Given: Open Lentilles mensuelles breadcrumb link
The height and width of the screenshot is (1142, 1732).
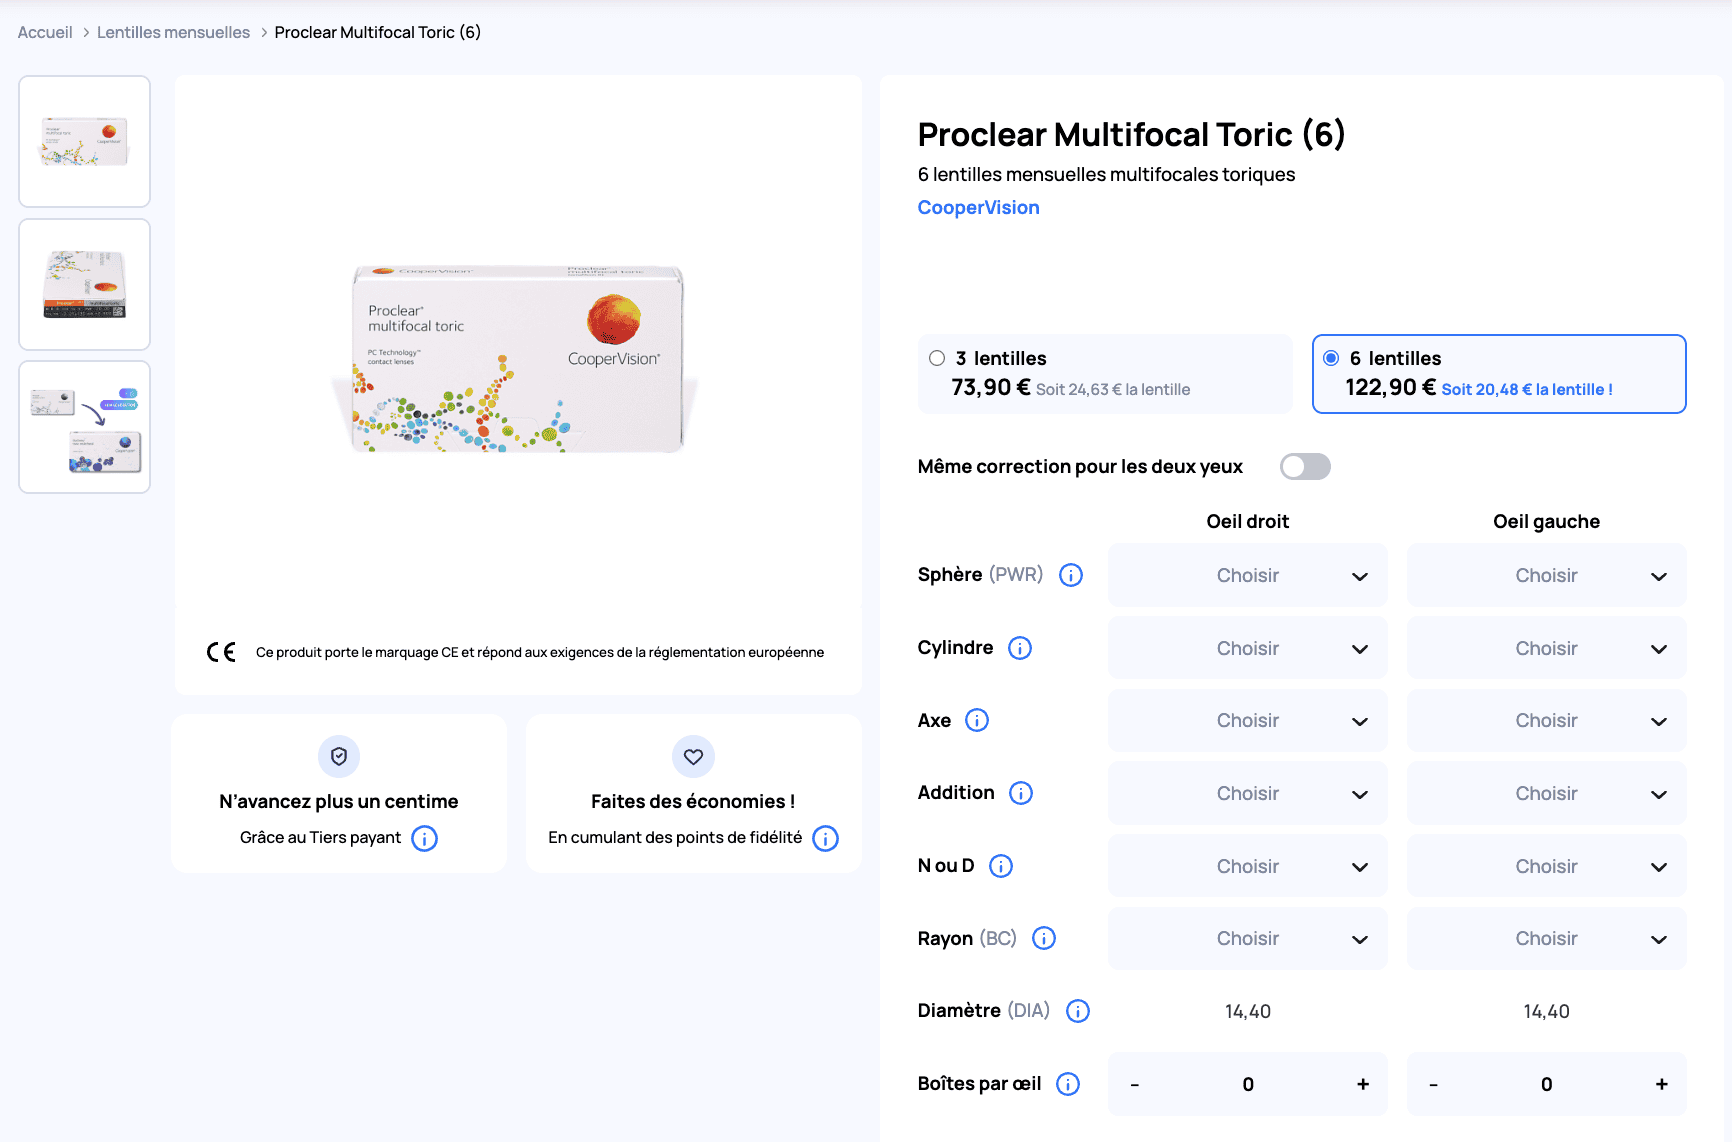Looking at the screenshot, I should [173, 32].
